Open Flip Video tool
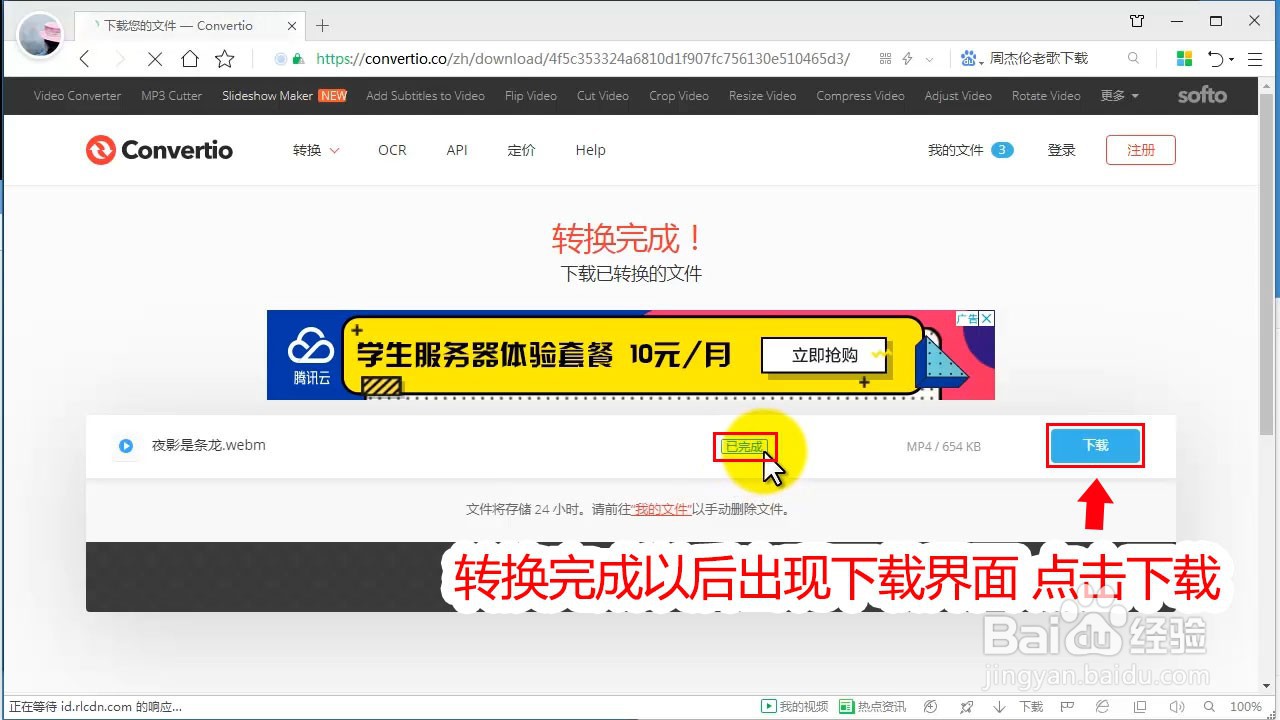This screenshot has height=720, width=1280. (x=531, y=96)
